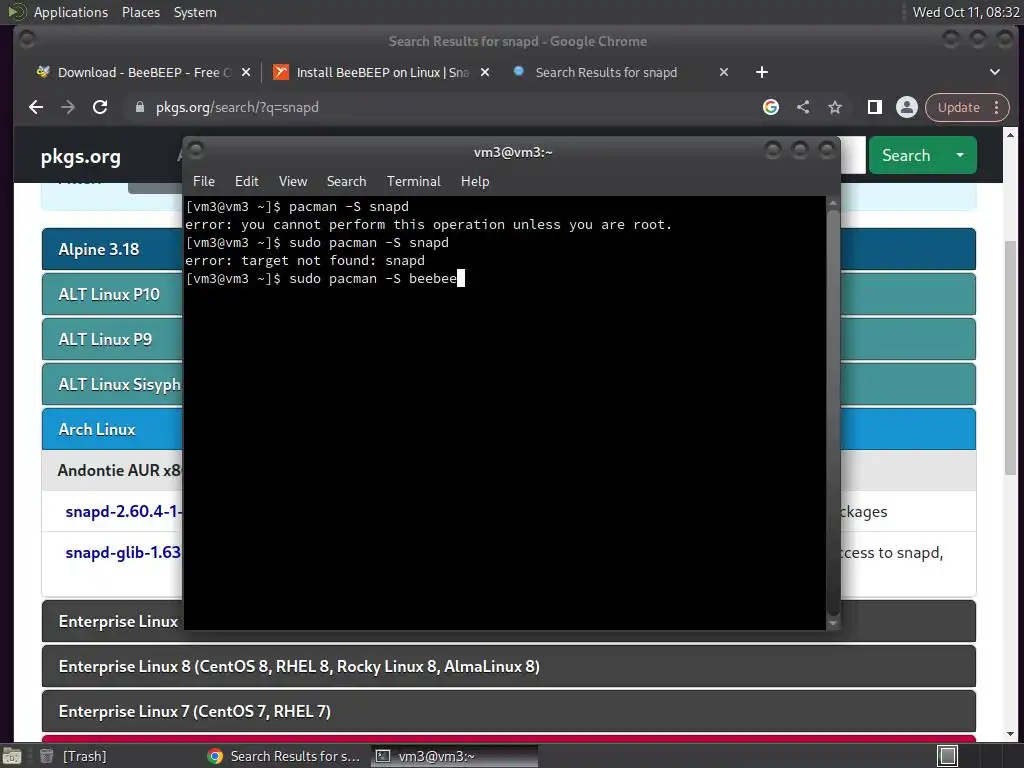Open the Applications menu

pyautogui.click(x=71, y=12)
